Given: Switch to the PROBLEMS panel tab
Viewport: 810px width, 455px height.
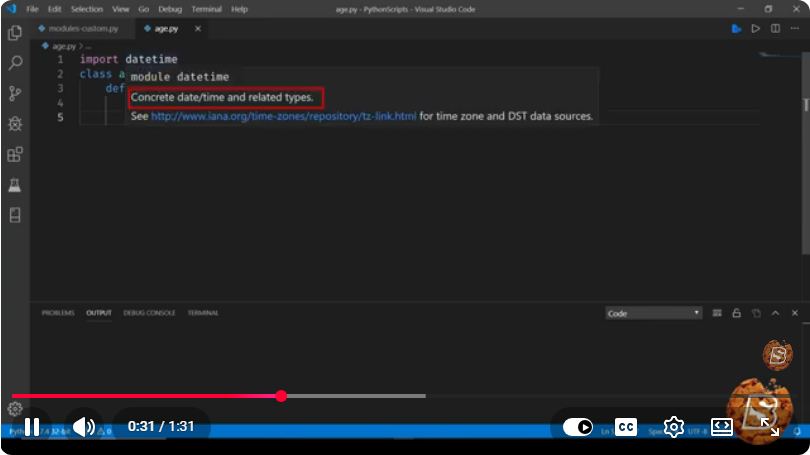Looking at the screenshot, I should [x=58, y=313].
